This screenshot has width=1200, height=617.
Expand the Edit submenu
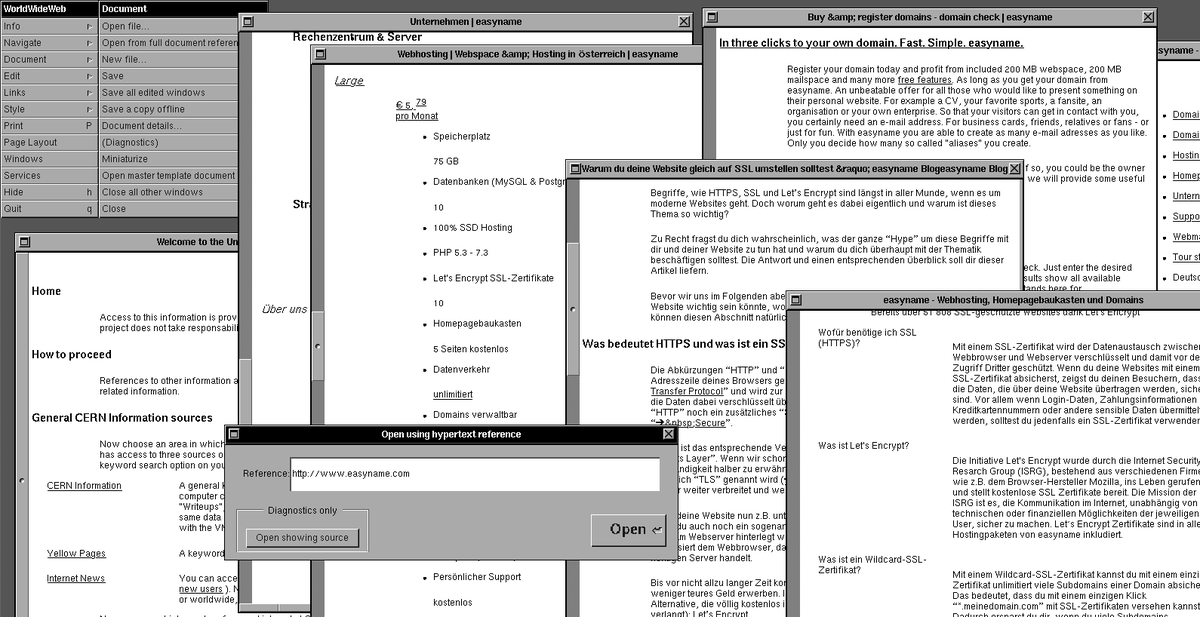tap(49, 76)
